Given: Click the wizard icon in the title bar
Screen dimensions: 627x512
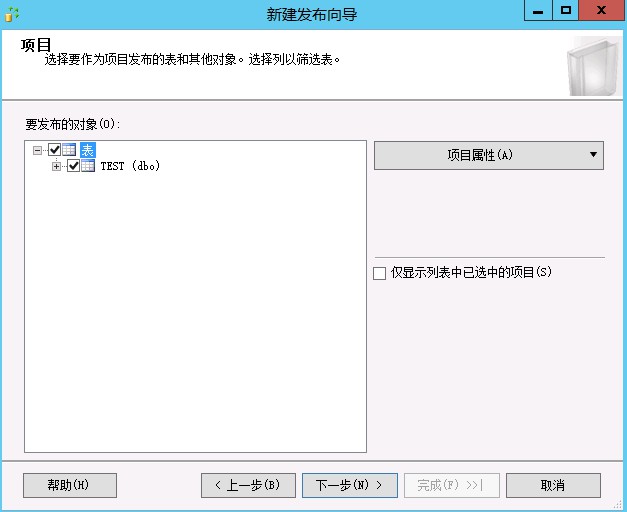Looking at the screenshot, I should [12, 14].
